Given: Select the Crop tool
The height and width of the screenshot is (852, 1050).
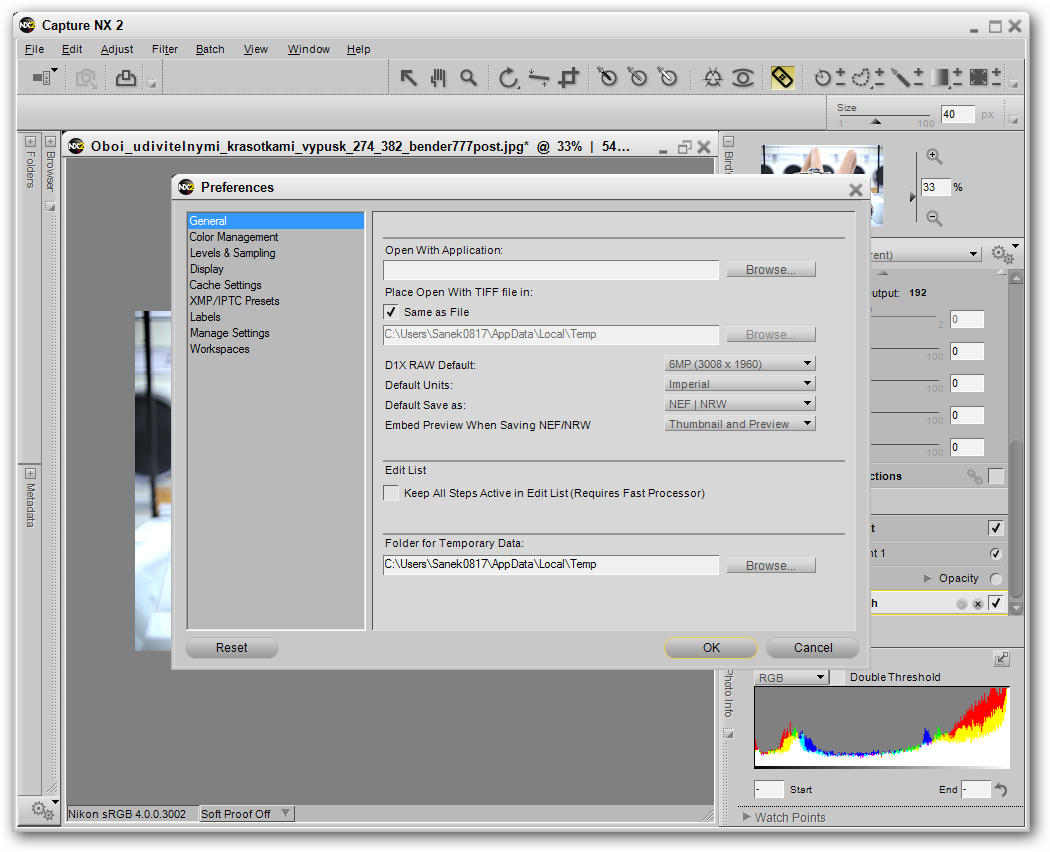Looking at the screenshot, I should tap(569, 78).
